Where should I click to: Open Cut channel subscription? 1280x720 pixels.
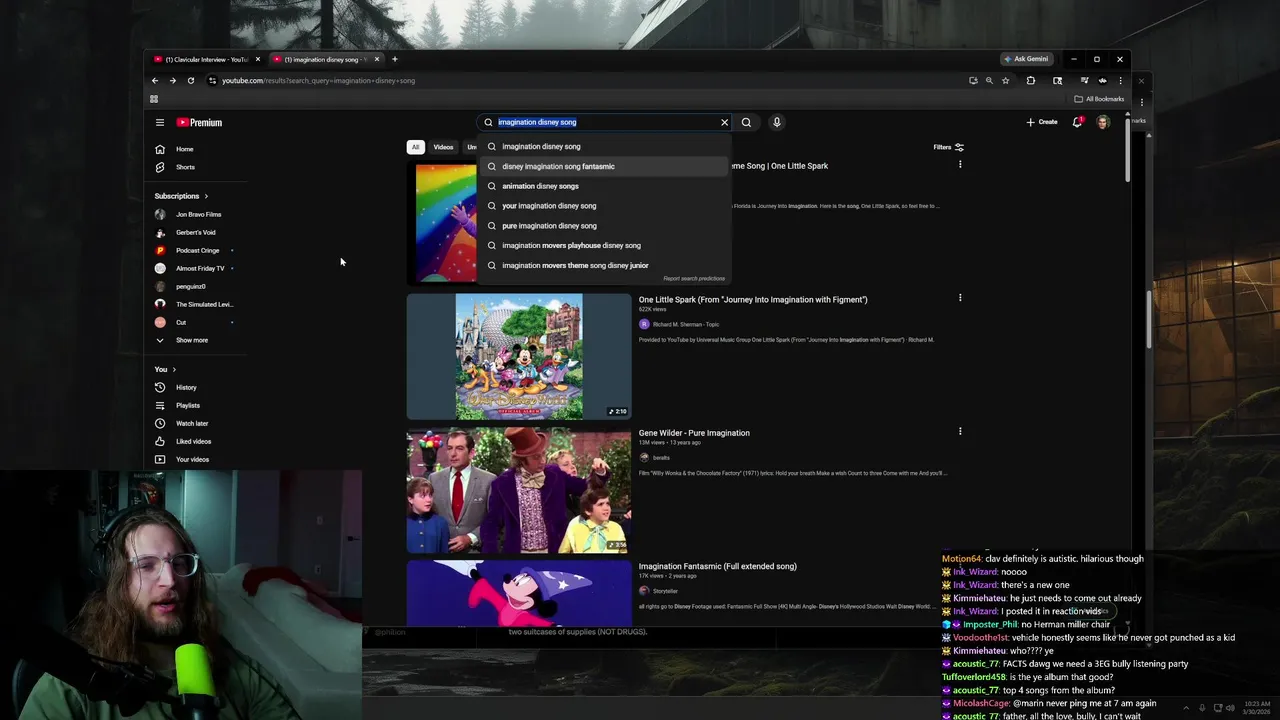[181, 322]
